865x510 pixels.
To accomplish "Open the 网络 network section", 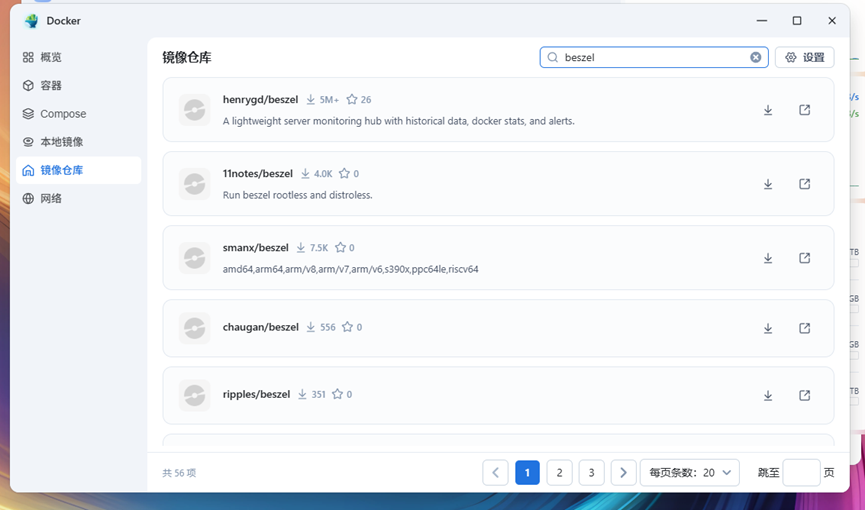I will (78, 198).
